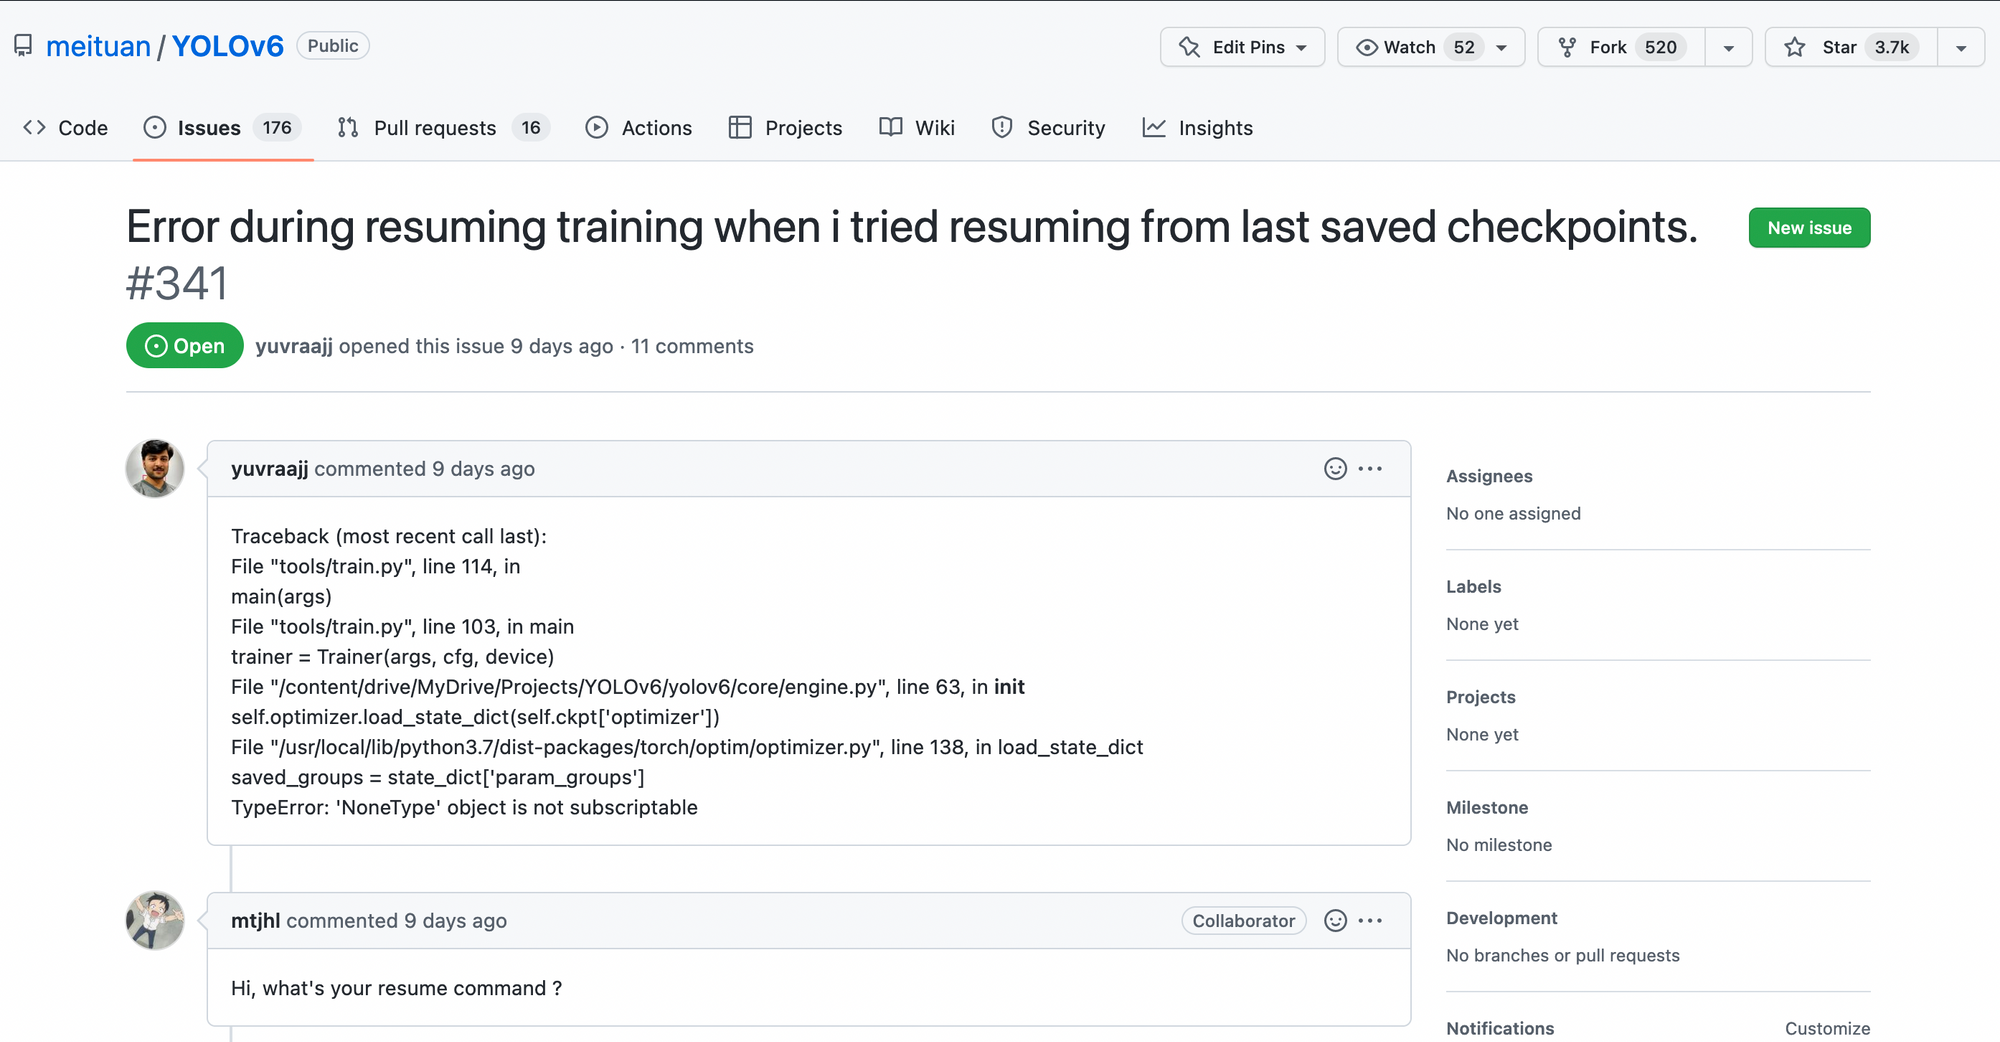Click the Public visibility badge
Screen dimensions: 2000x1042
(x=333, y=46)
